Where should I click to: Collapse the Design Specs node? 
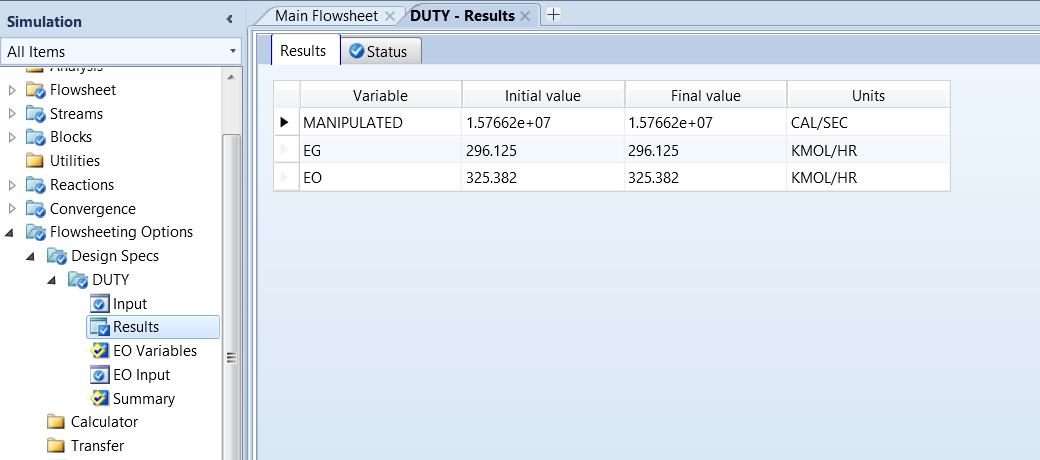click(32, 256)
